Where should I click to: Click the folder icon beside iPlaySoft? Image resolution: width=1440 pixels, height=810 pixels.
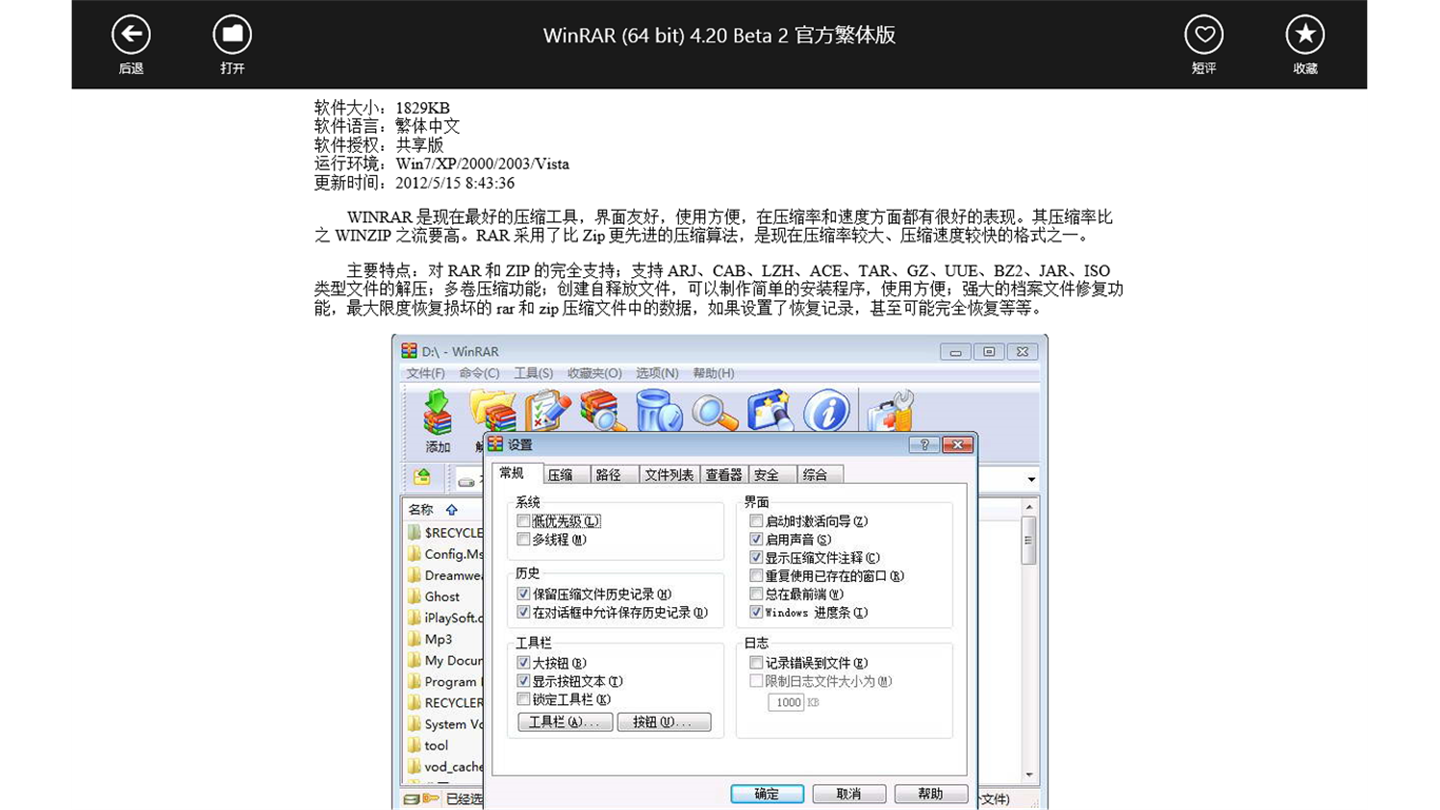(414, 618)
